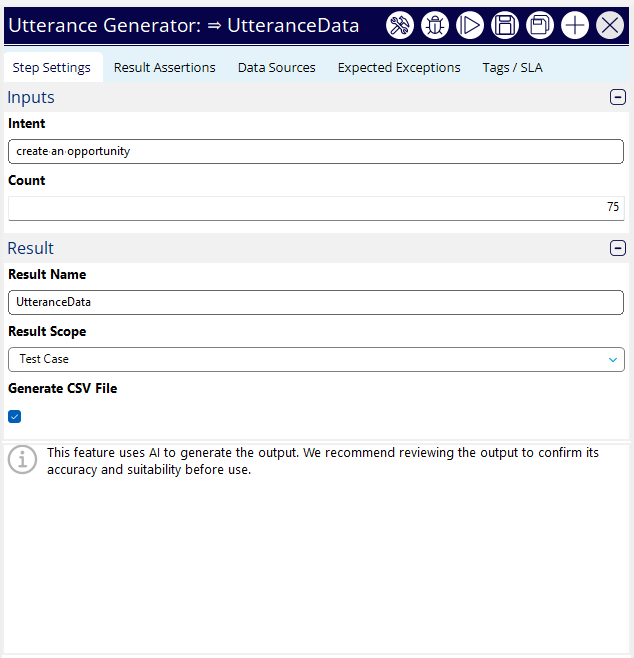Screen dimensions: 634x658
Task: Close the Utterance Generator panel with the X icon
Action: 610,26
